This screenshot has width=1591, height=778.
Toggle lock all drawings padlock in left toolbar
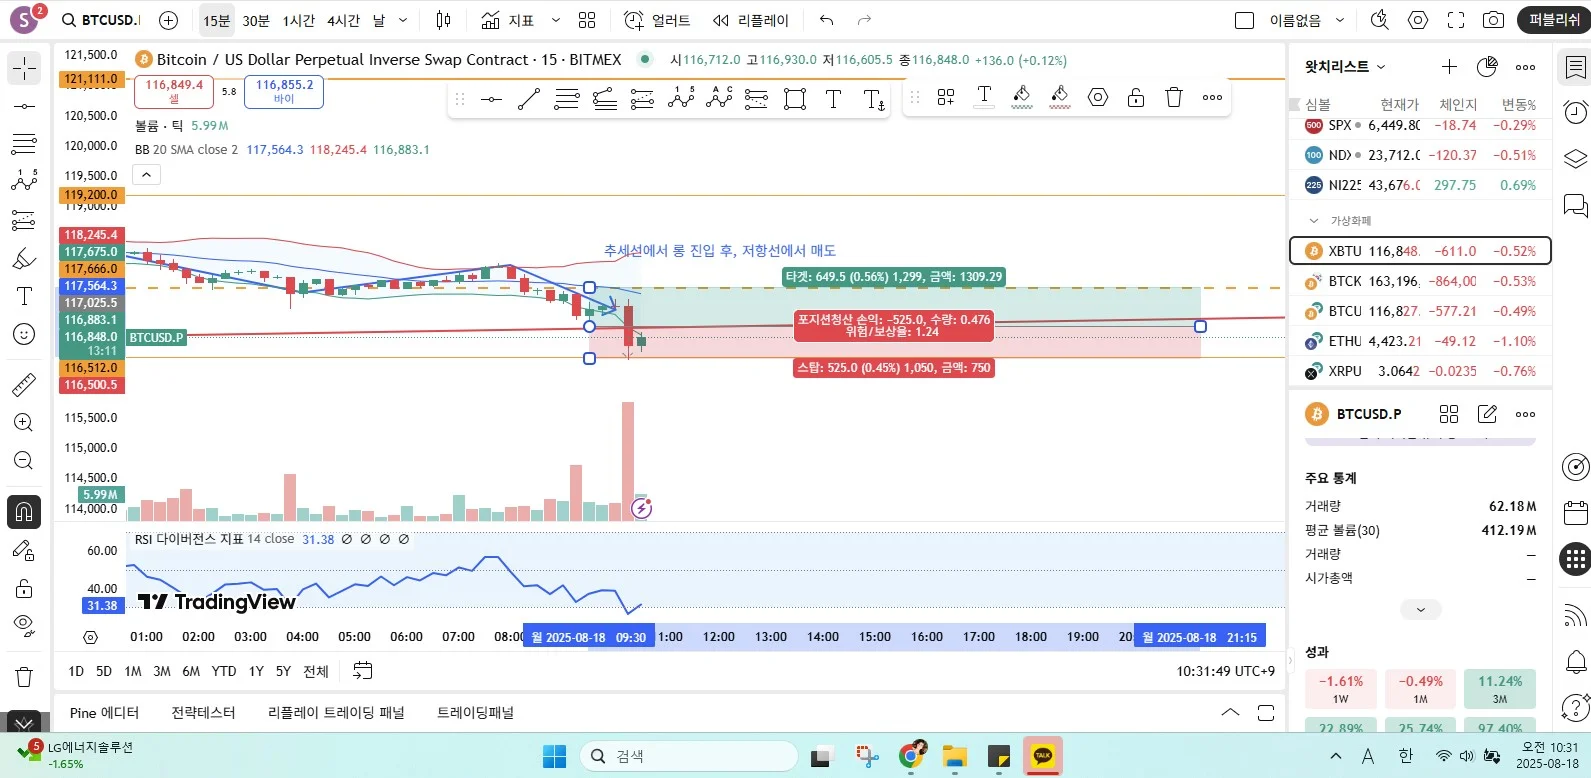point(24,588)
